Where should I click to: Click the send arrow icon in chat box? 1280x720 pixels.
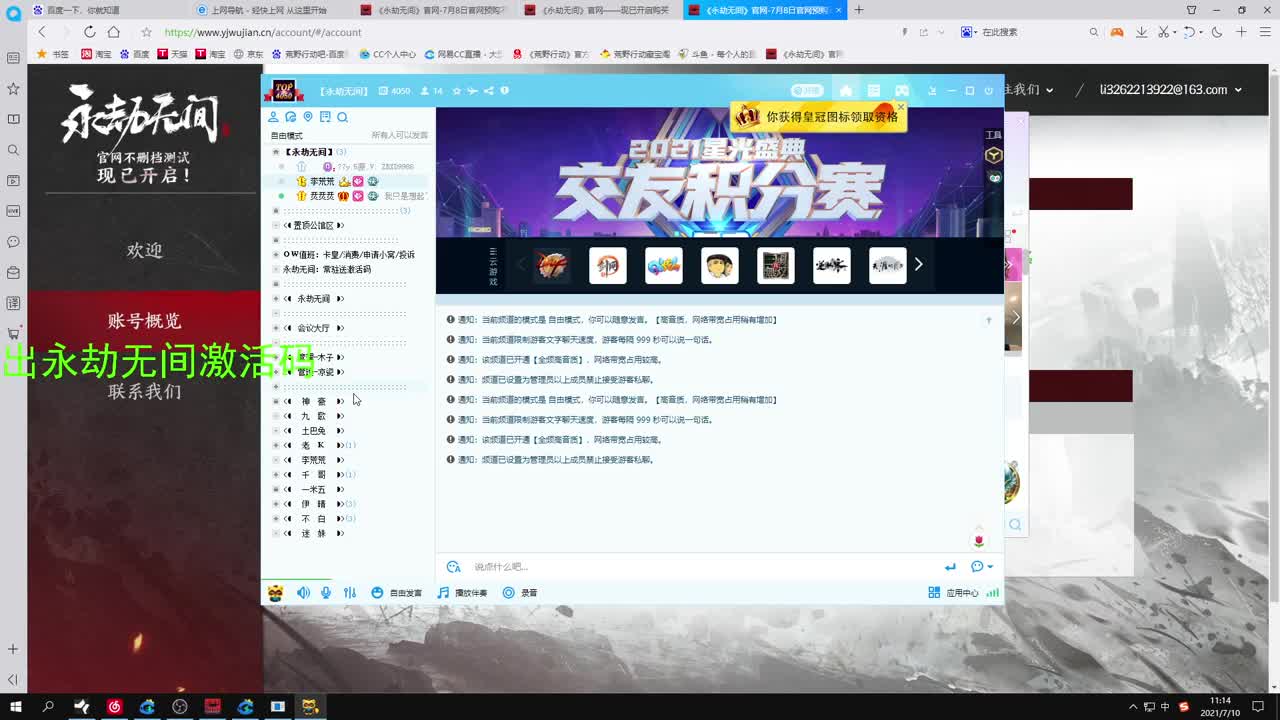click(x=950, y=567)
